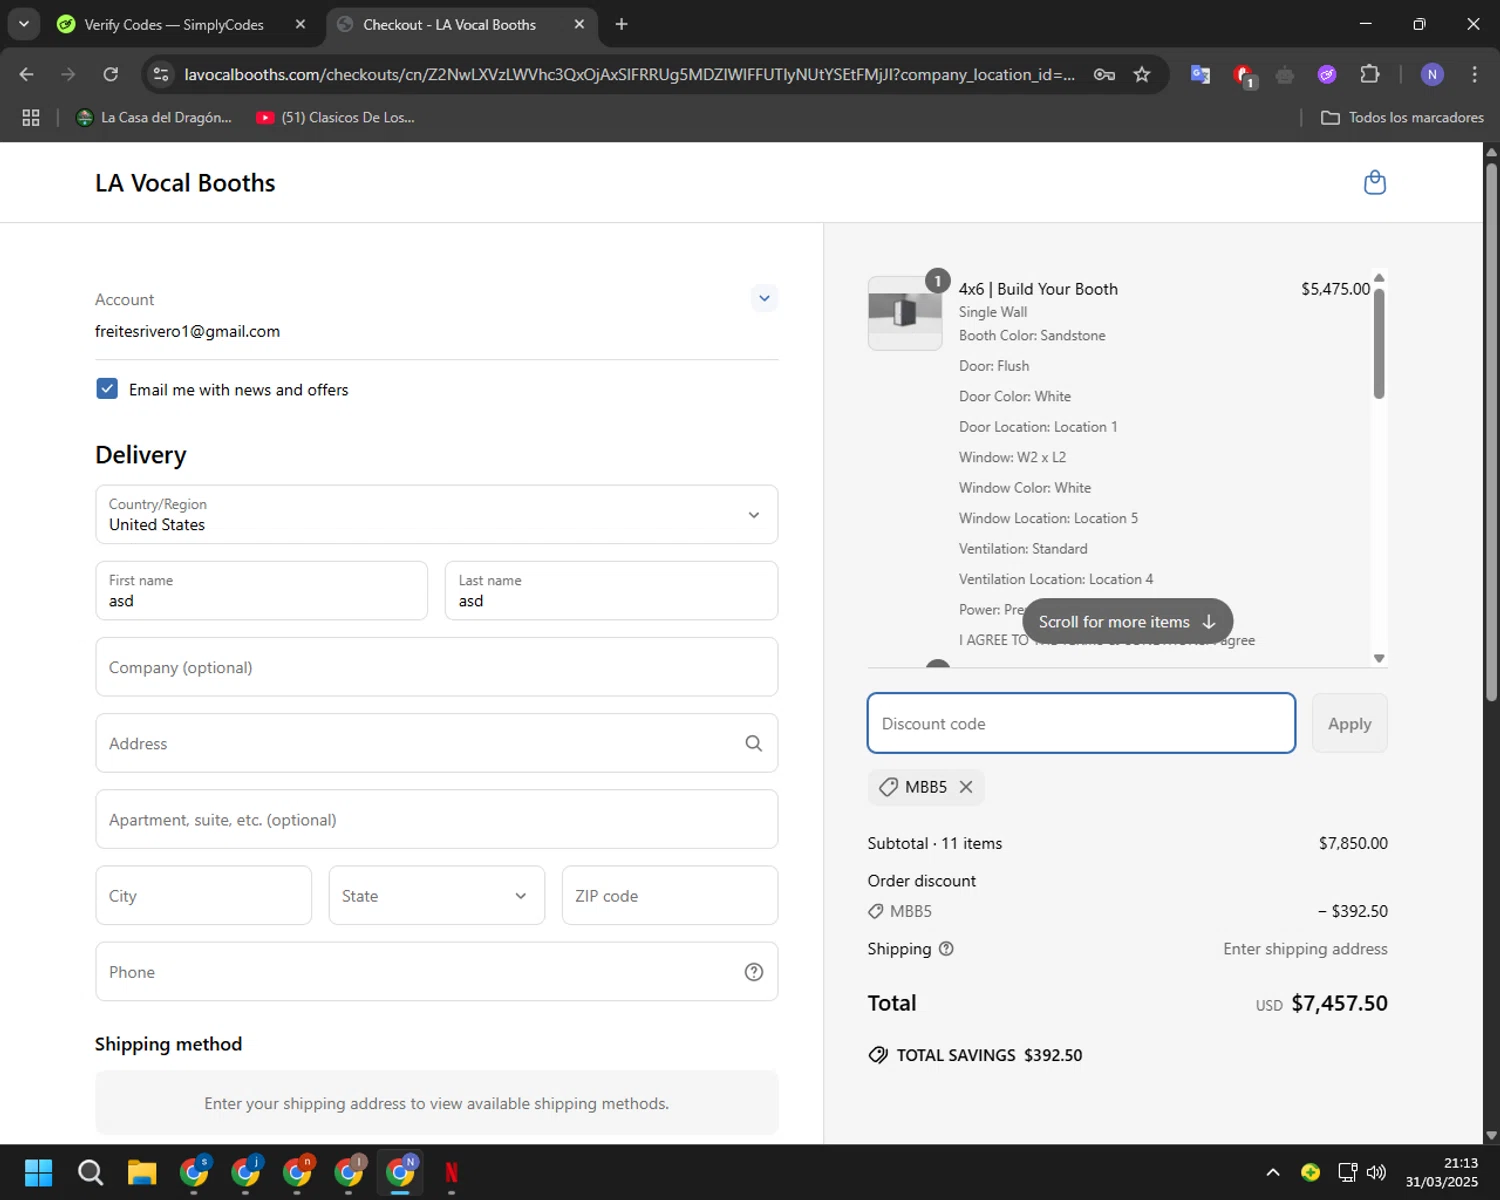Open the La Casa del Dragón bookmark

pos(154,118)
